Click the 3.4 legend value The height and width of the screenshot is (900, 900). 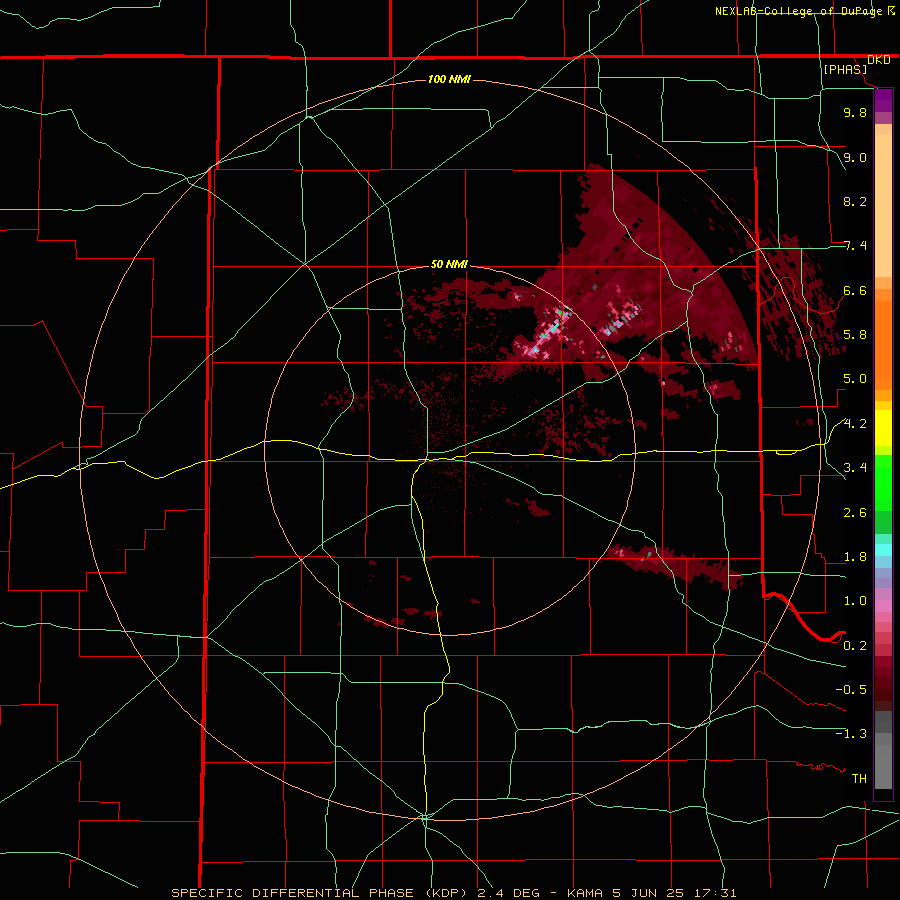[855, 468]
